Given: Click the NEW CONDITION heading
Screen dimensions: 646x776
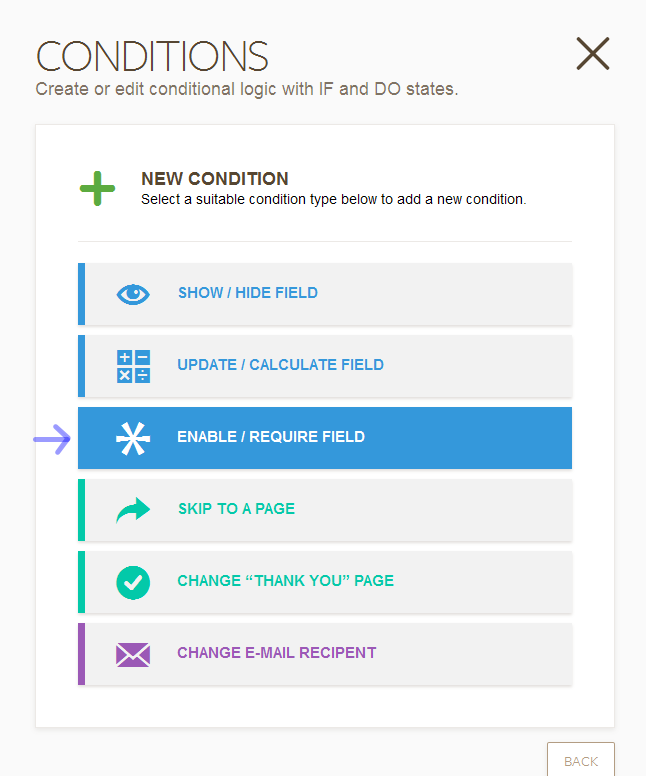Looking at the screenshot, I should (x=215, y=179).
